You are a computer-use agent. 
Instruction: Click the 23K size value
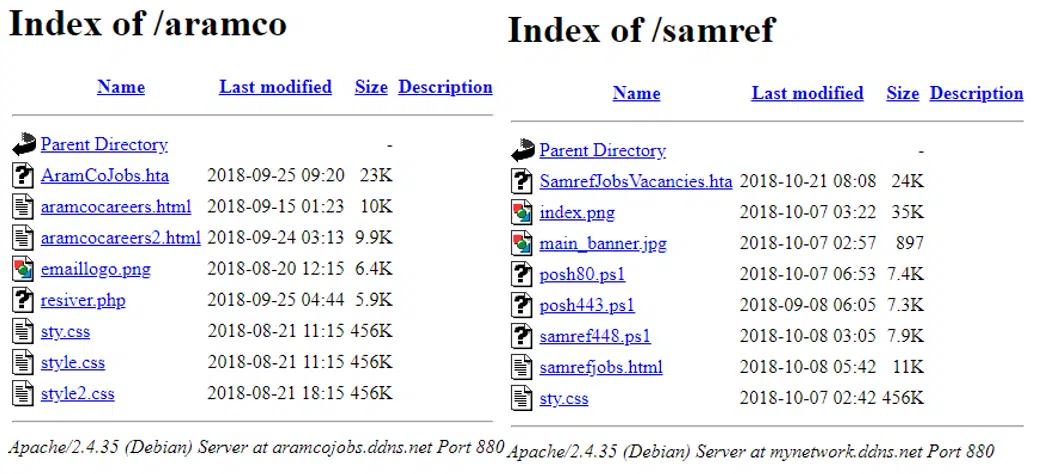(376, 176)
